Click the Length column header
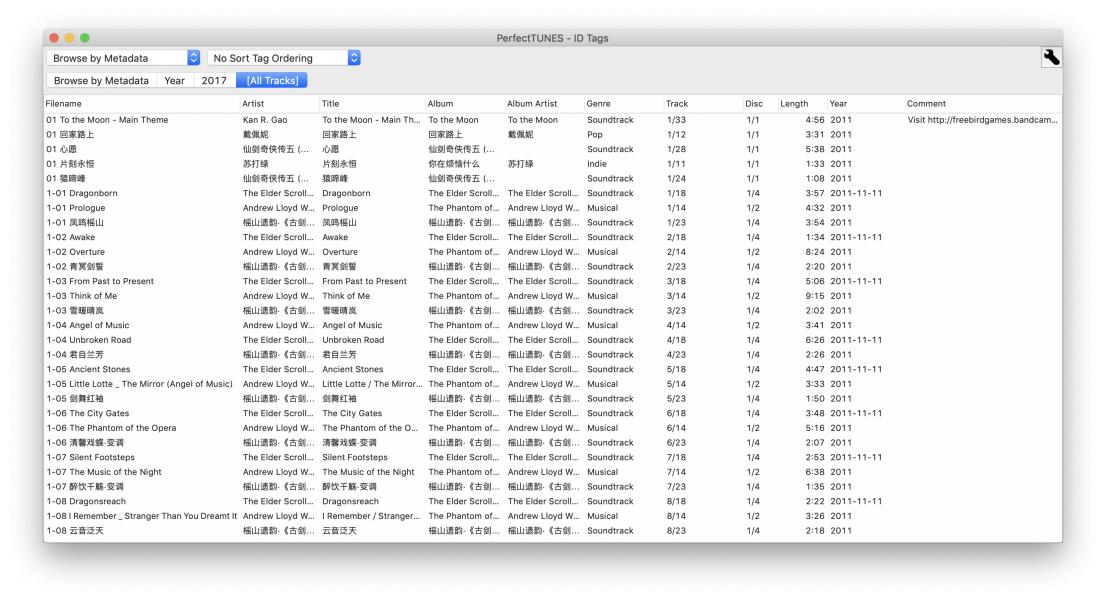1106x600 pixels. point(800,104)
